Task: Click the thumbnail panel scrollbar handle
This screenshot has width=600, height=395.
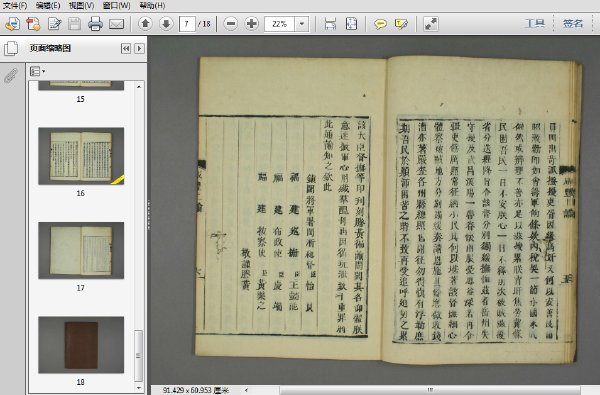Action: (x=139, y=356)
